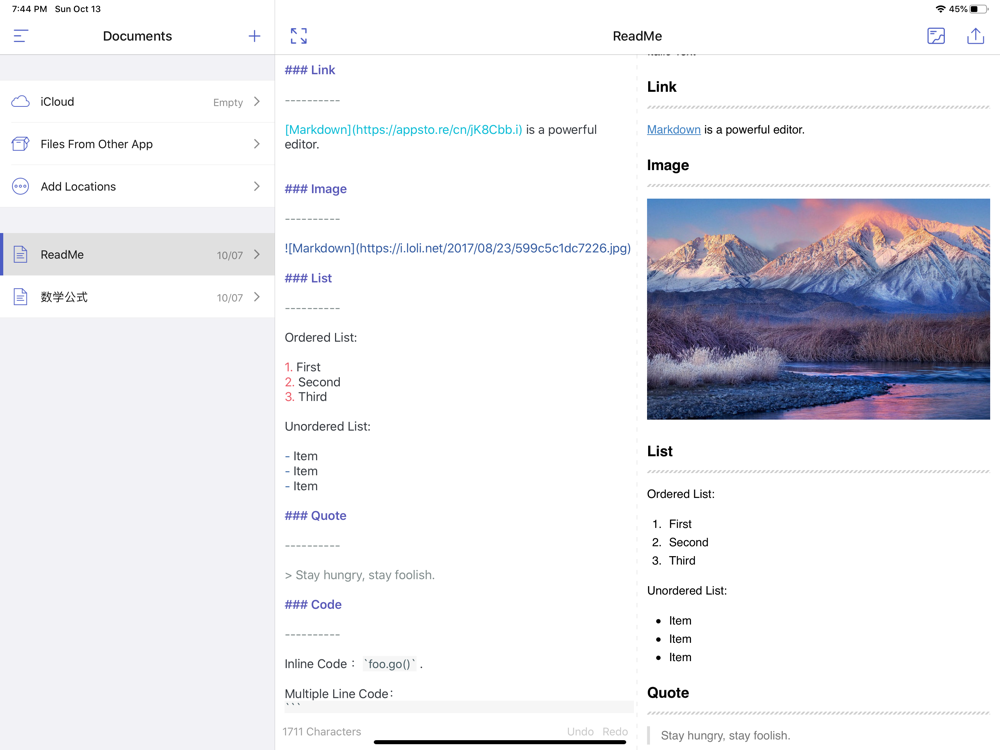Image resolution: width=1000 pixels, height=750 pixels.
Task: Select the 数学公式 document
Action: click(x=137, y=297)
